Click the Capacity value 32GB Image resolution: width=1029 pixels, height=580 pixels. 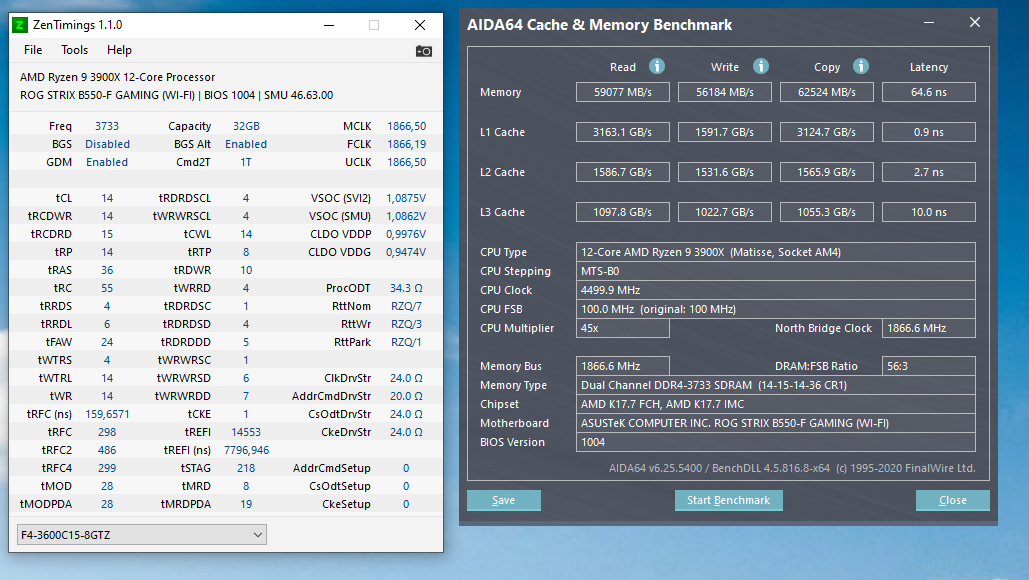click(x=246, y=126)
